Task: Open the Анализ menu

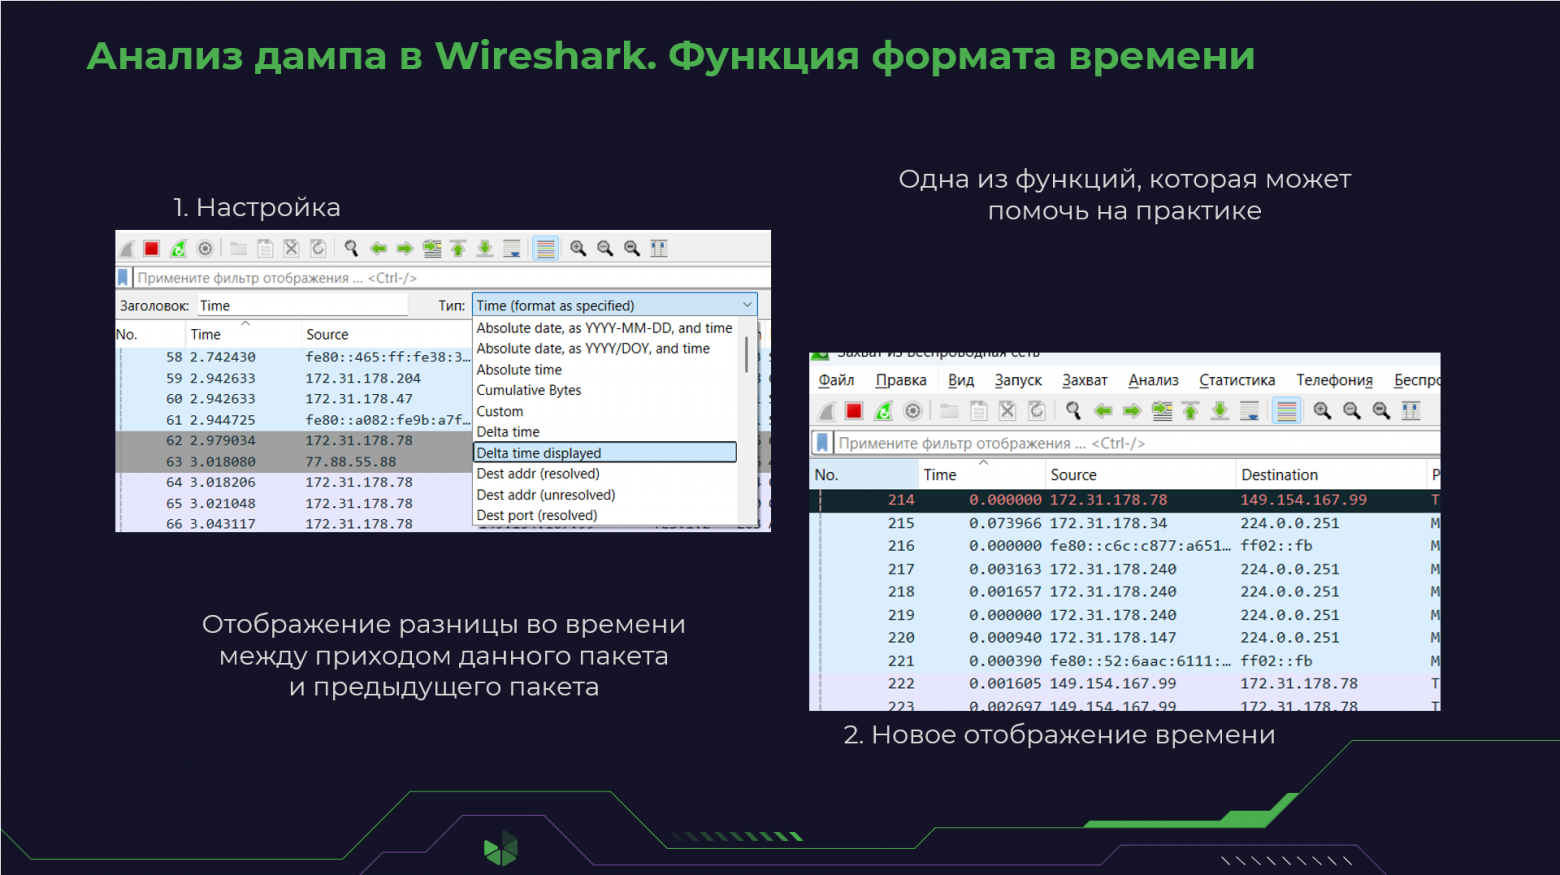Action: point(1154,380)
